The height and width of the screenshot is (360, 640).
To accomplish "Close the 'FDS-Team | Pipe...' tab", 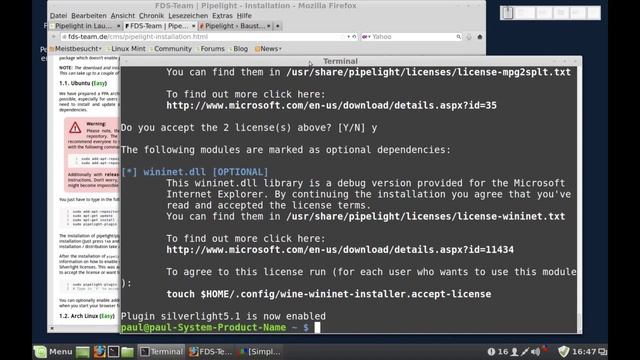I will click(x=193, y=26).
